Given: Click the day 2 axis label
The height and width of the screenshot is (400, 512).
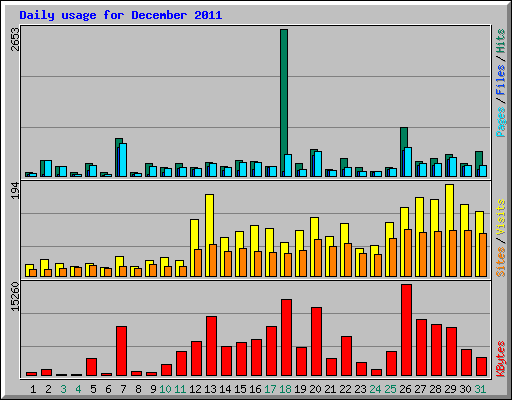Looking at the screenshot, I should point(48,389).
